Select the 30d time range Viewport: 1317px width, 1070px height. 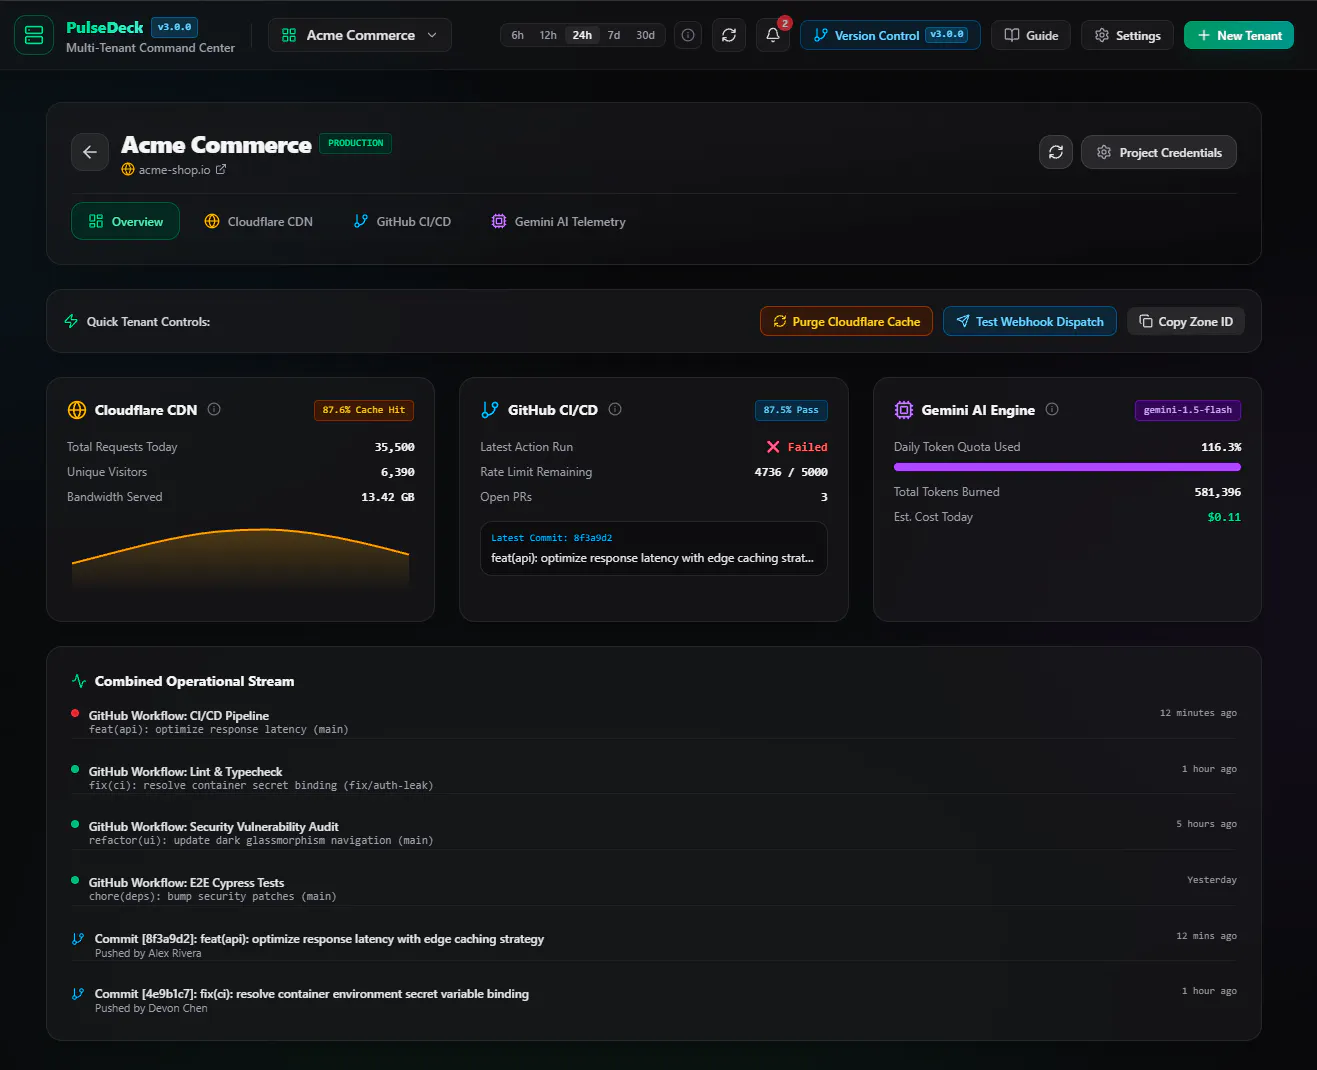click(x=646, y=35)
